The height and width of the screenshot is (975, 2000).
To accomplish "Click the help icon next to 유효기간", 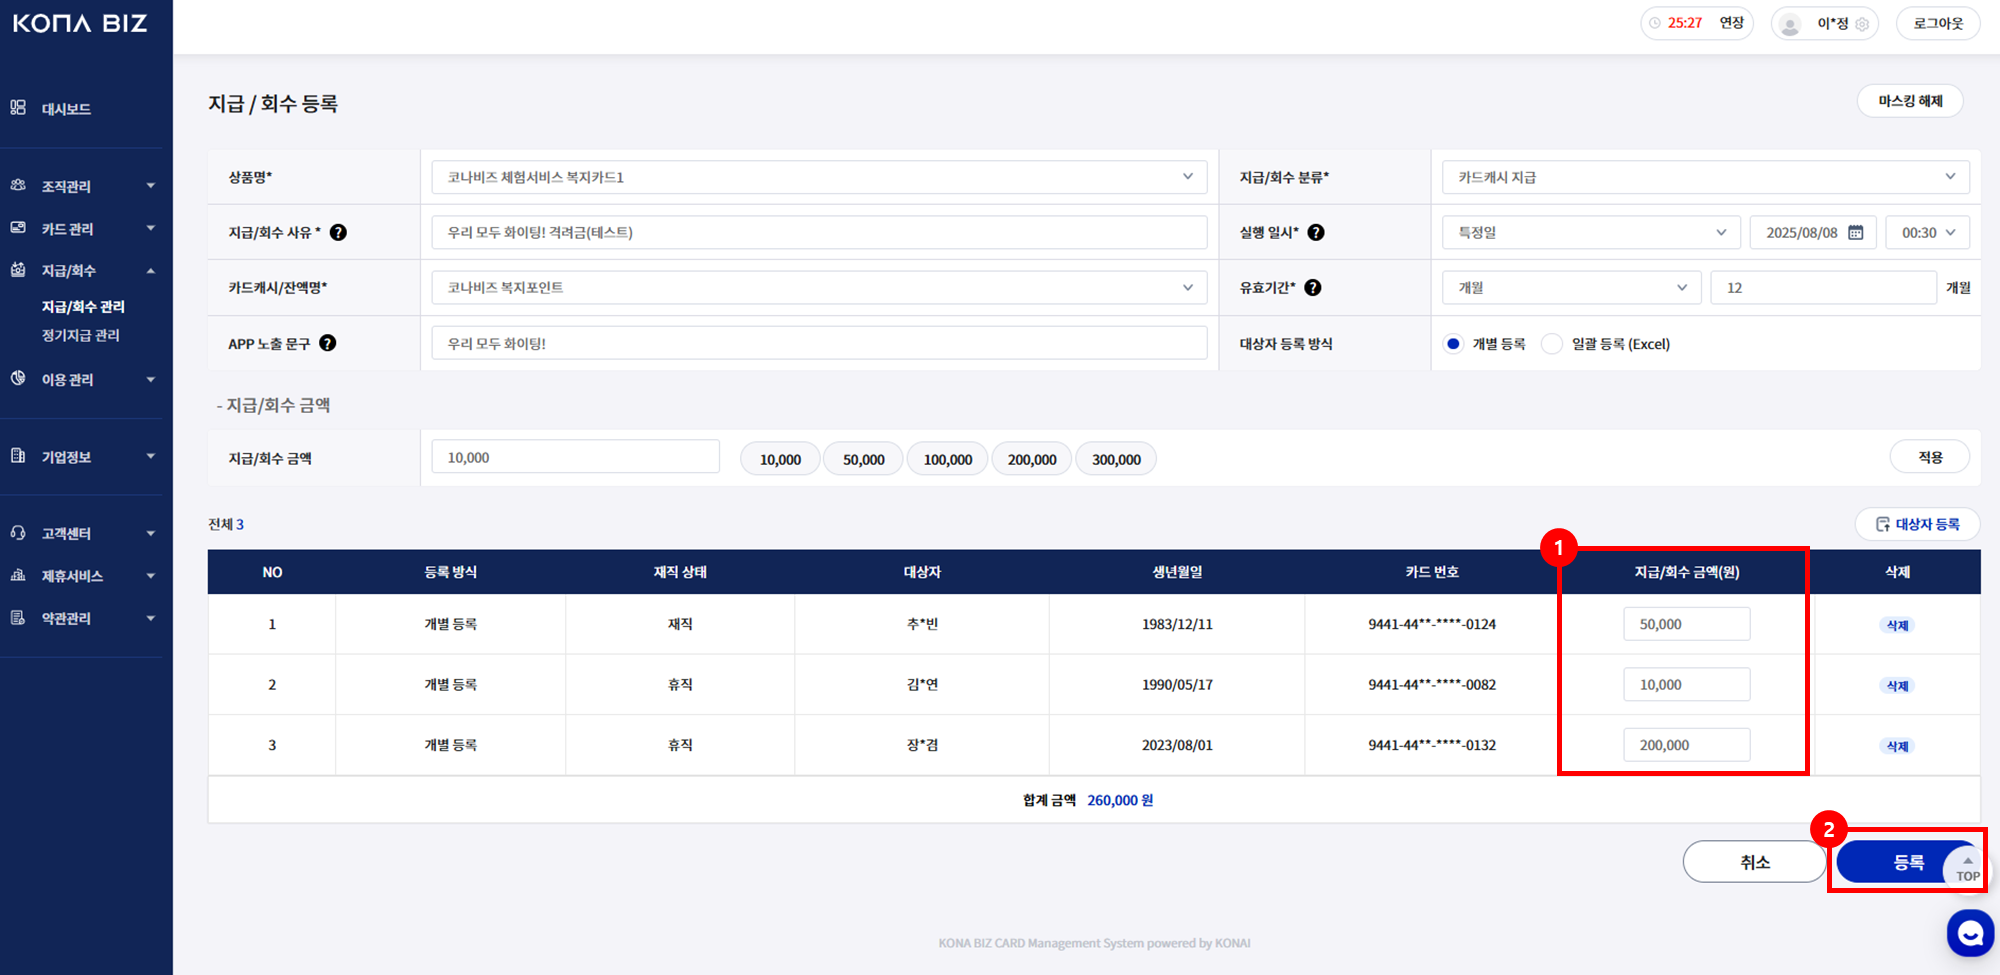I will click(1313, 288).
